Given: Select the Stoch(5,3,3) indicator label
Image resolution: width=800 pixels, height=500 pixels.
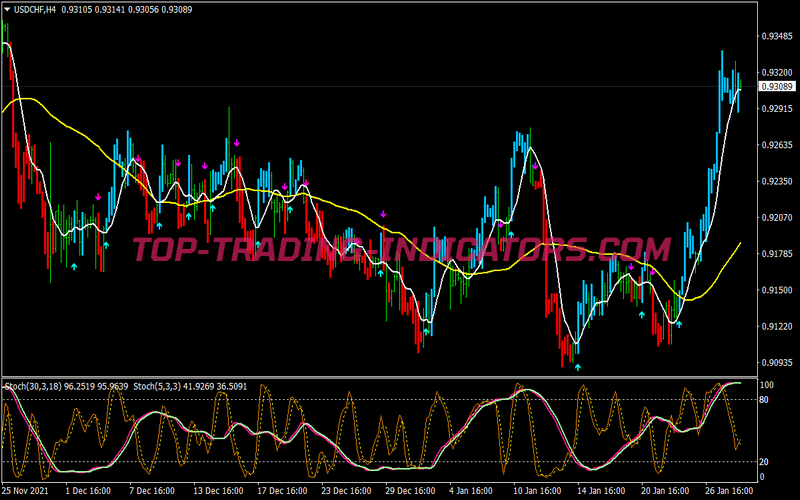Looking at the screenshot, I should (156, 387).
